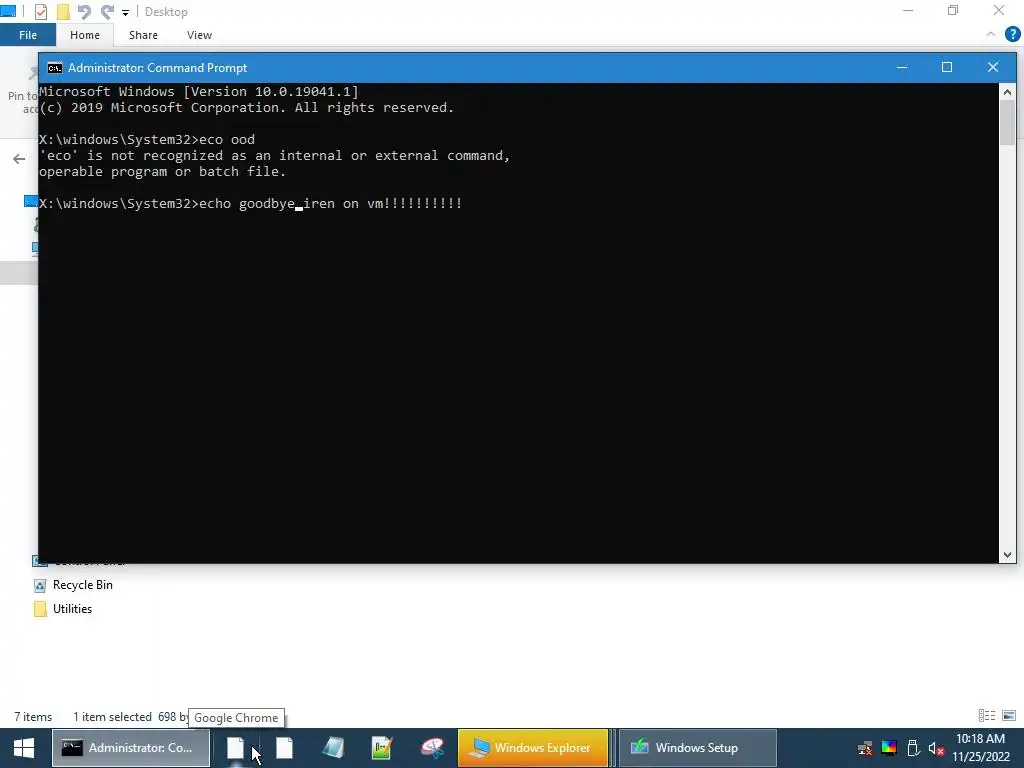Viewport: 1024px width, 768px height.
Task: Restore down the Explorer Desktop window
Action: pyautogui.click(x=953, y=11)
